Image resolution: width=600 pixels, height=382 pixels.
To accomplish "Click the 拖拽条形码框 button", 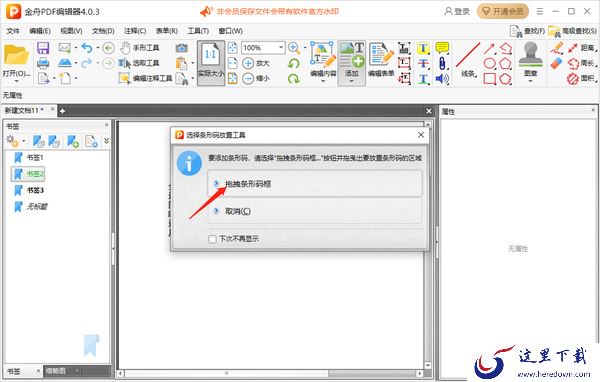I will (x=315, y=184).
